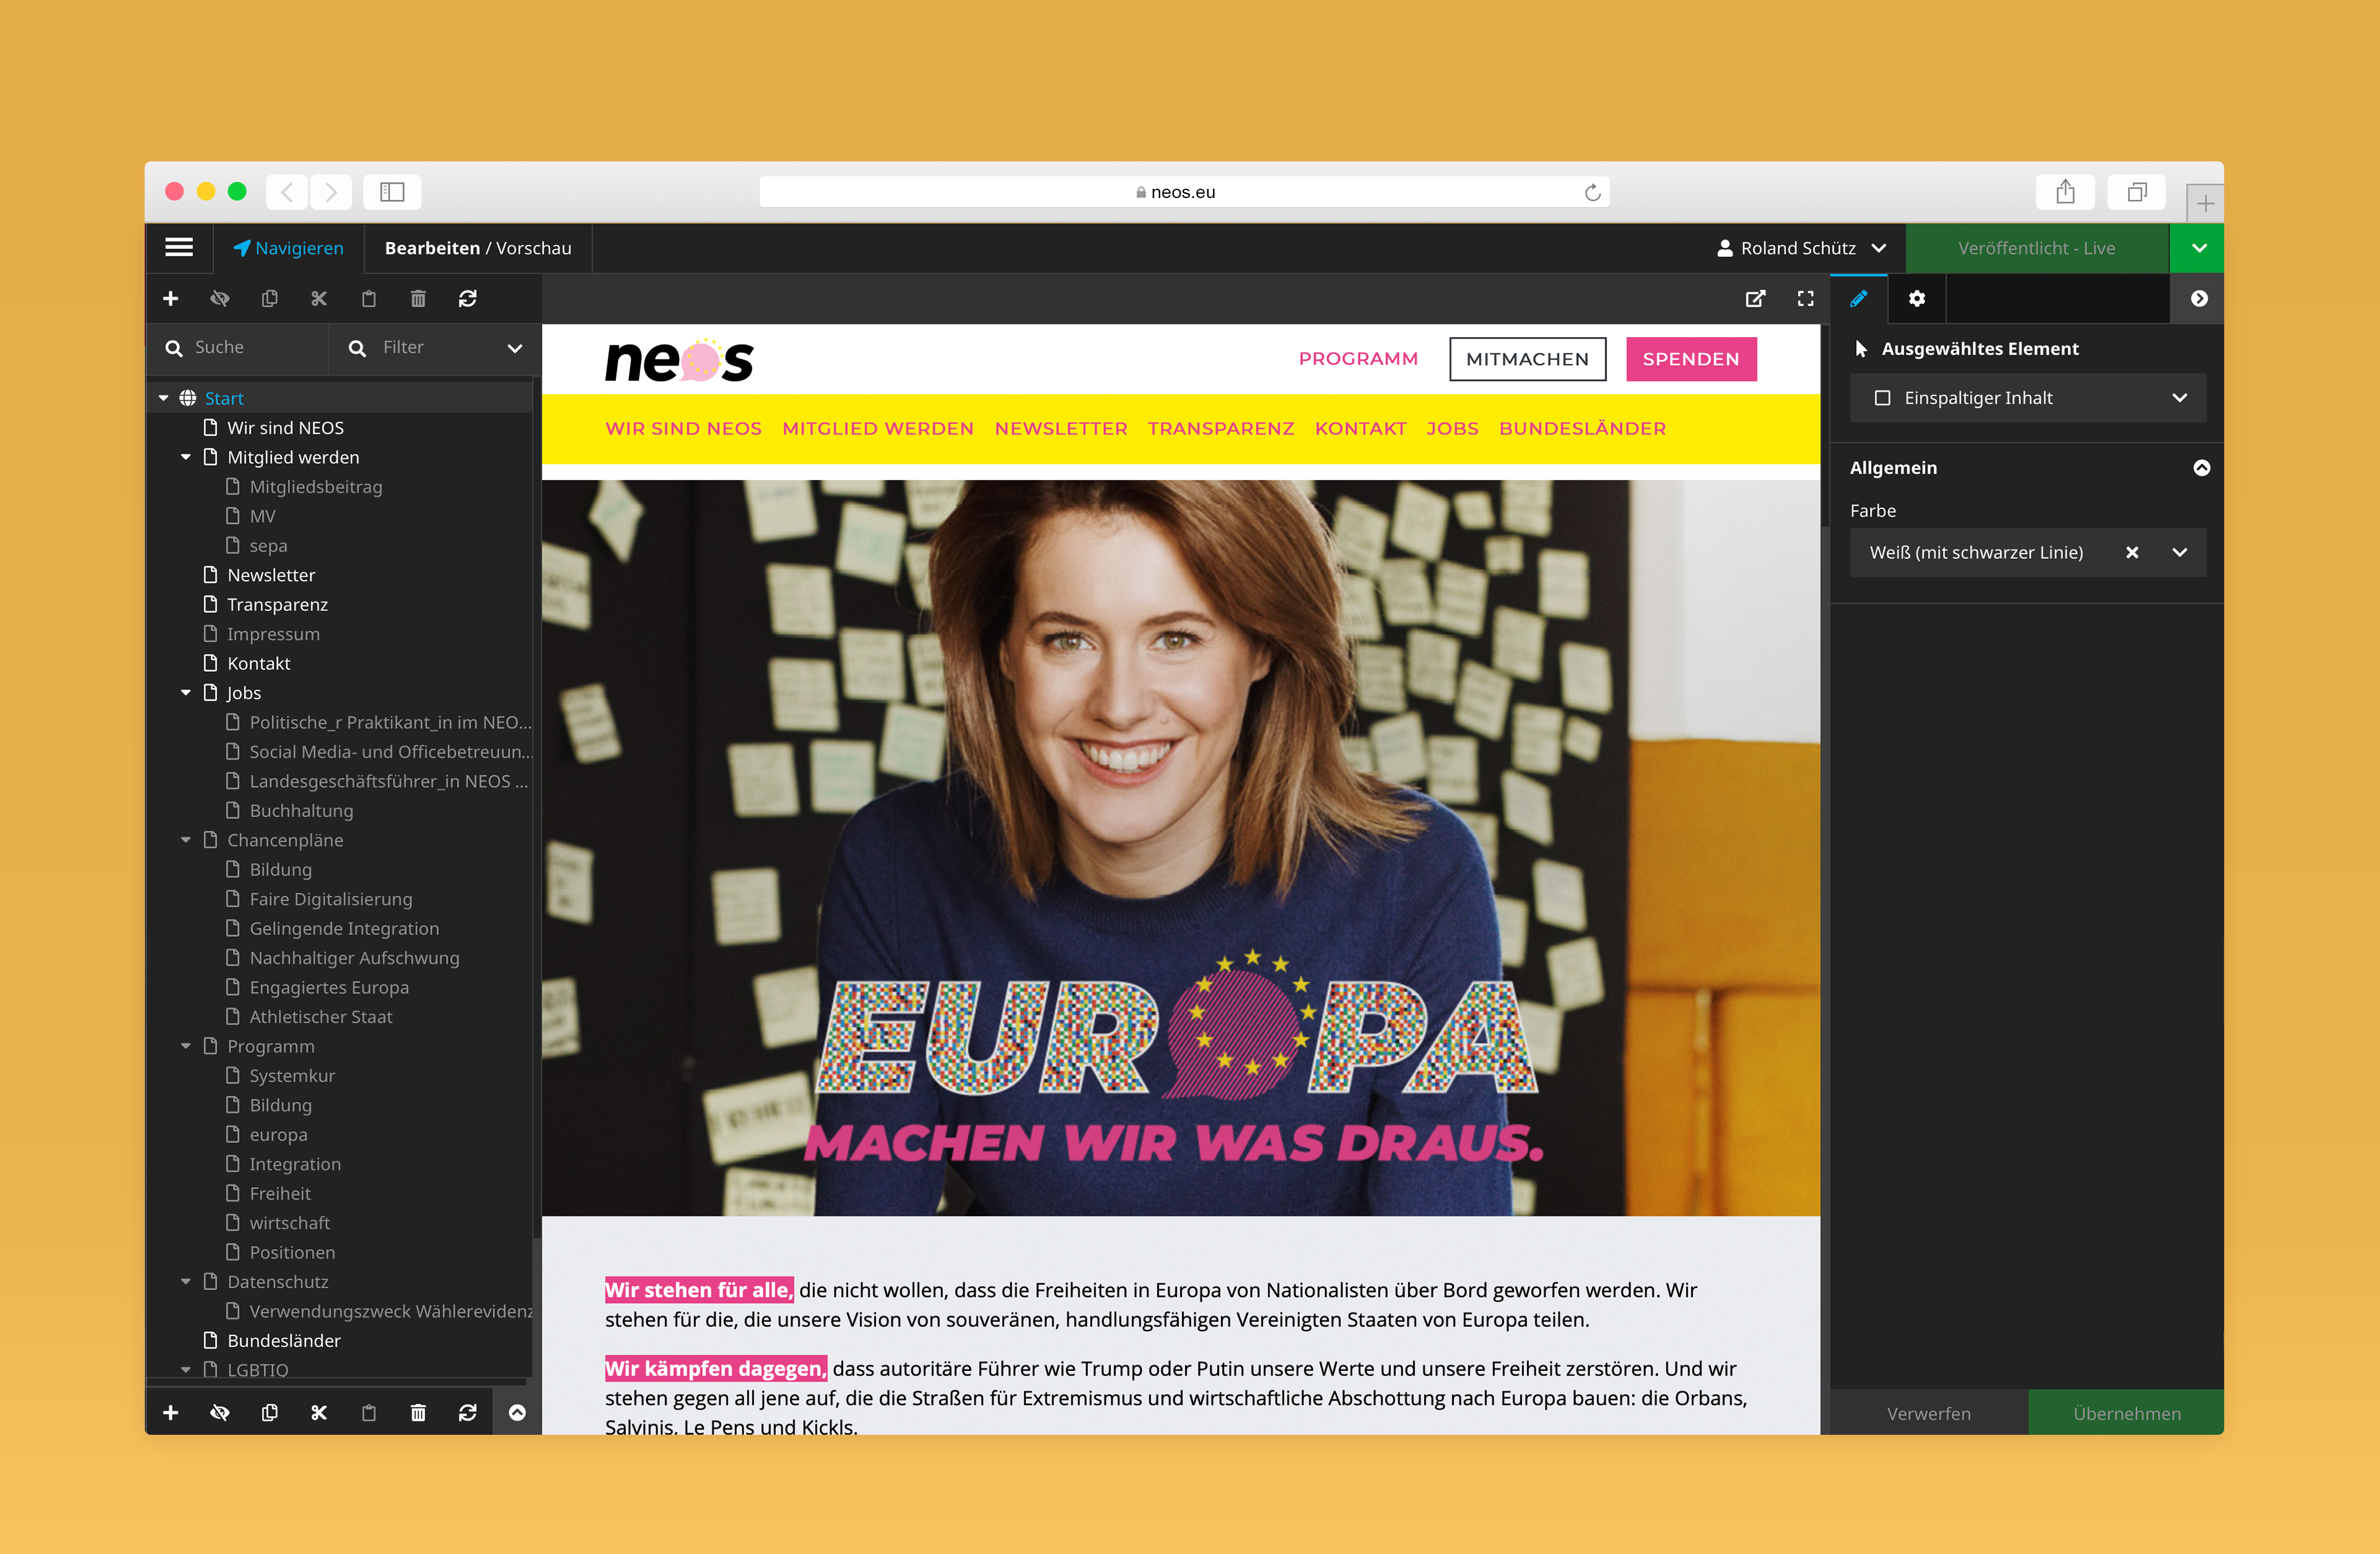Select the Wir sind NEOS page
Viewport: 2380px width, 1554px height.
(x=285, y=428)
